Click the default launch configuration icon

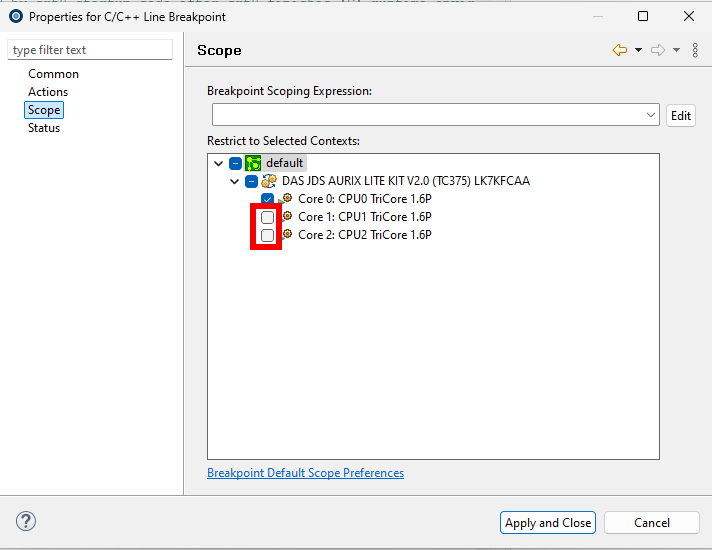253,163
